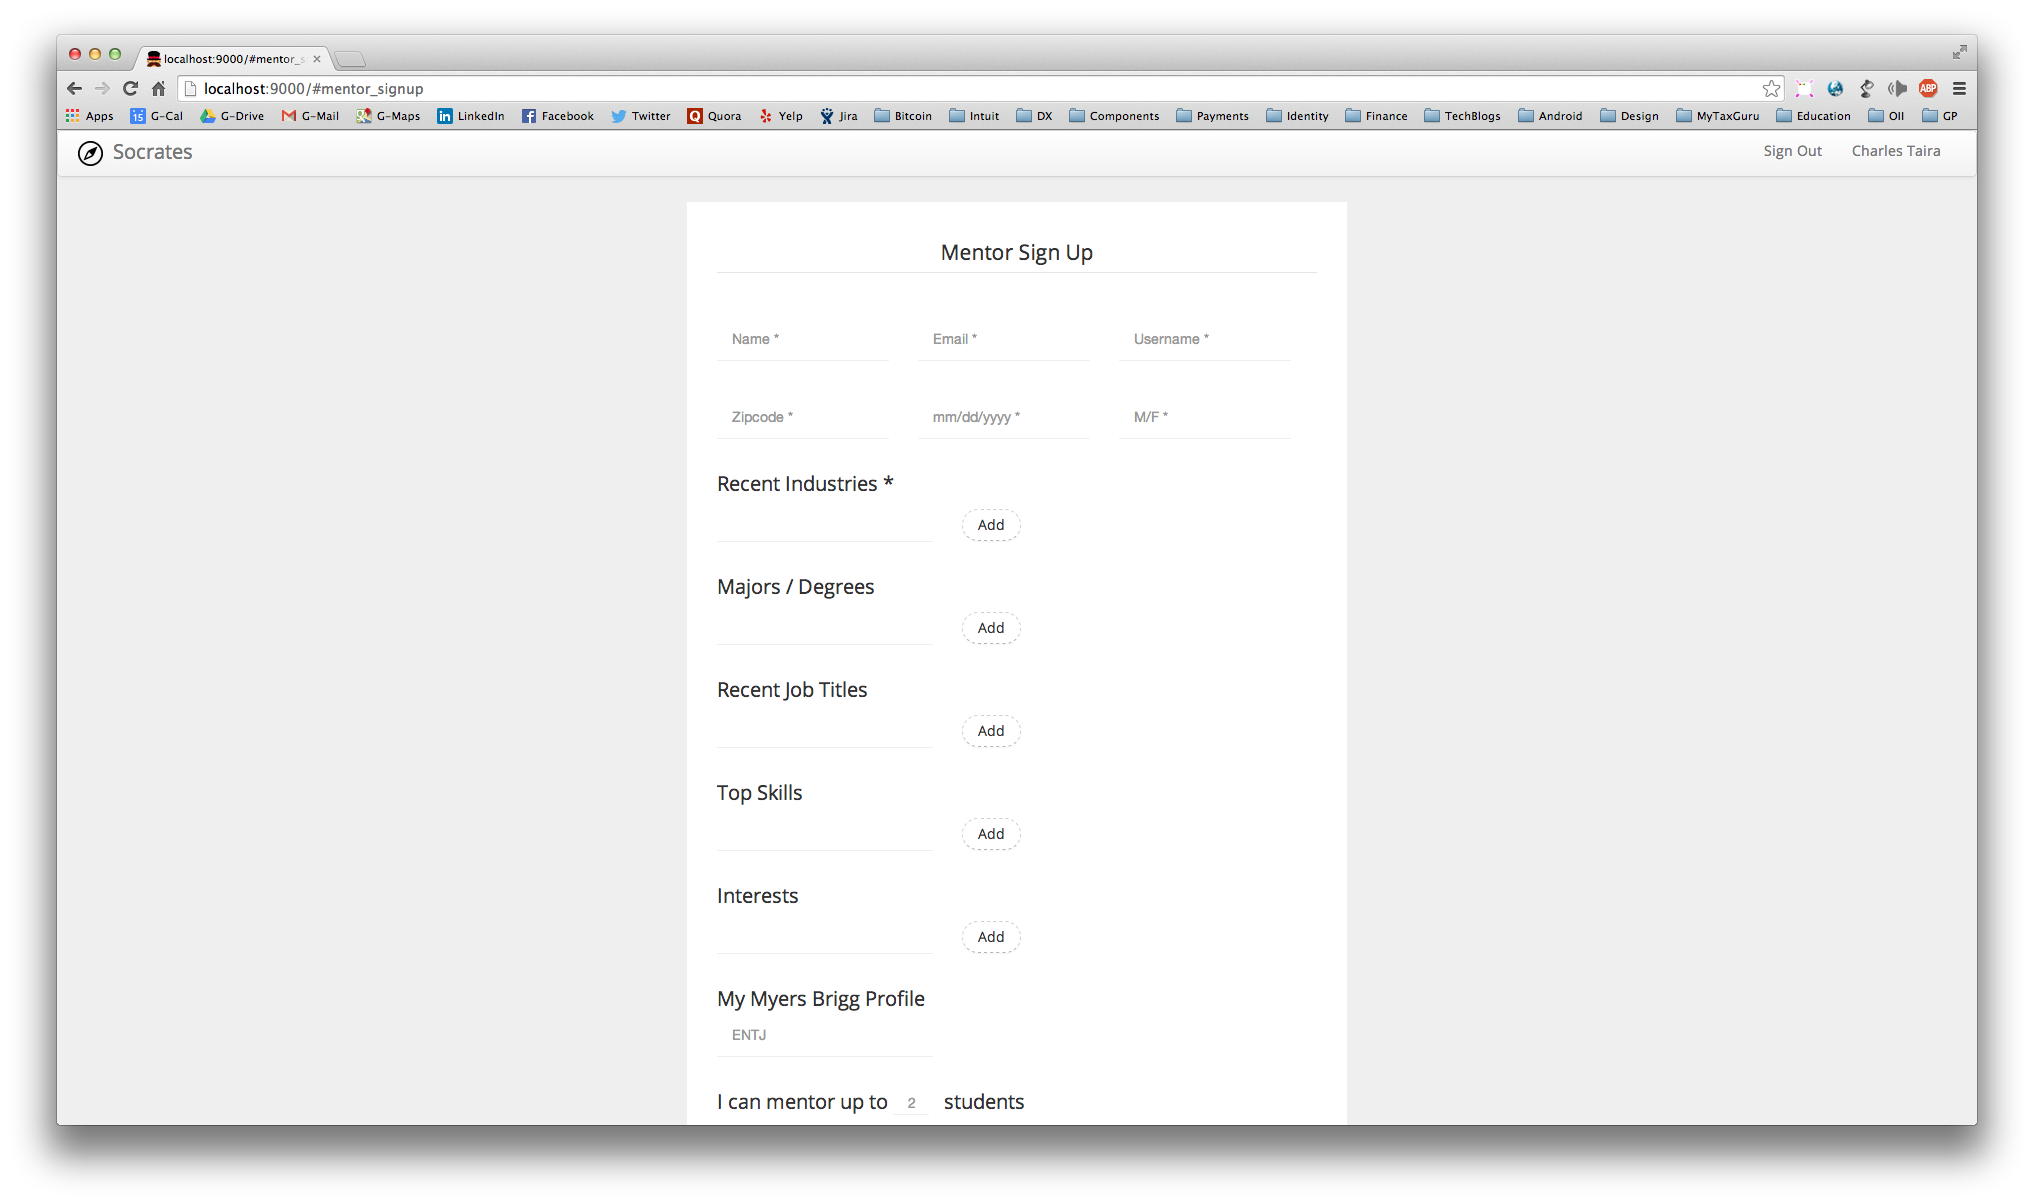The height and width of the screenshot is (1204, 2034).
Task: Open G-Mail bookmark icon
Action: coord(289,116)
